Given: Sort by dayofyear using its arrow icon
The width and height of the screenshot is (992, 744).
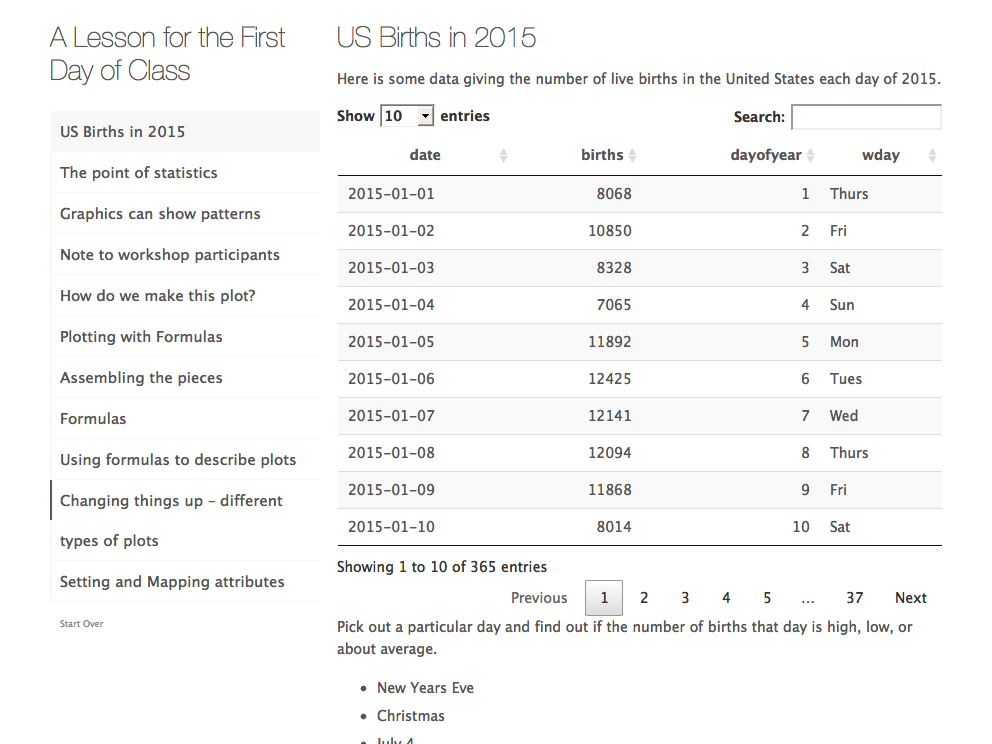Looking at the screenshot, I should pyautogui.click(x=811, y=156).
